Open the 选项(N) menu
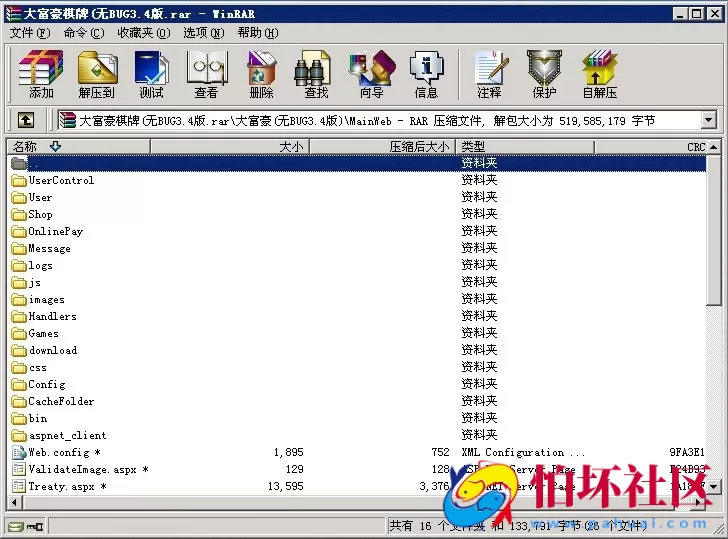The image size is (728, 539). 203,33
